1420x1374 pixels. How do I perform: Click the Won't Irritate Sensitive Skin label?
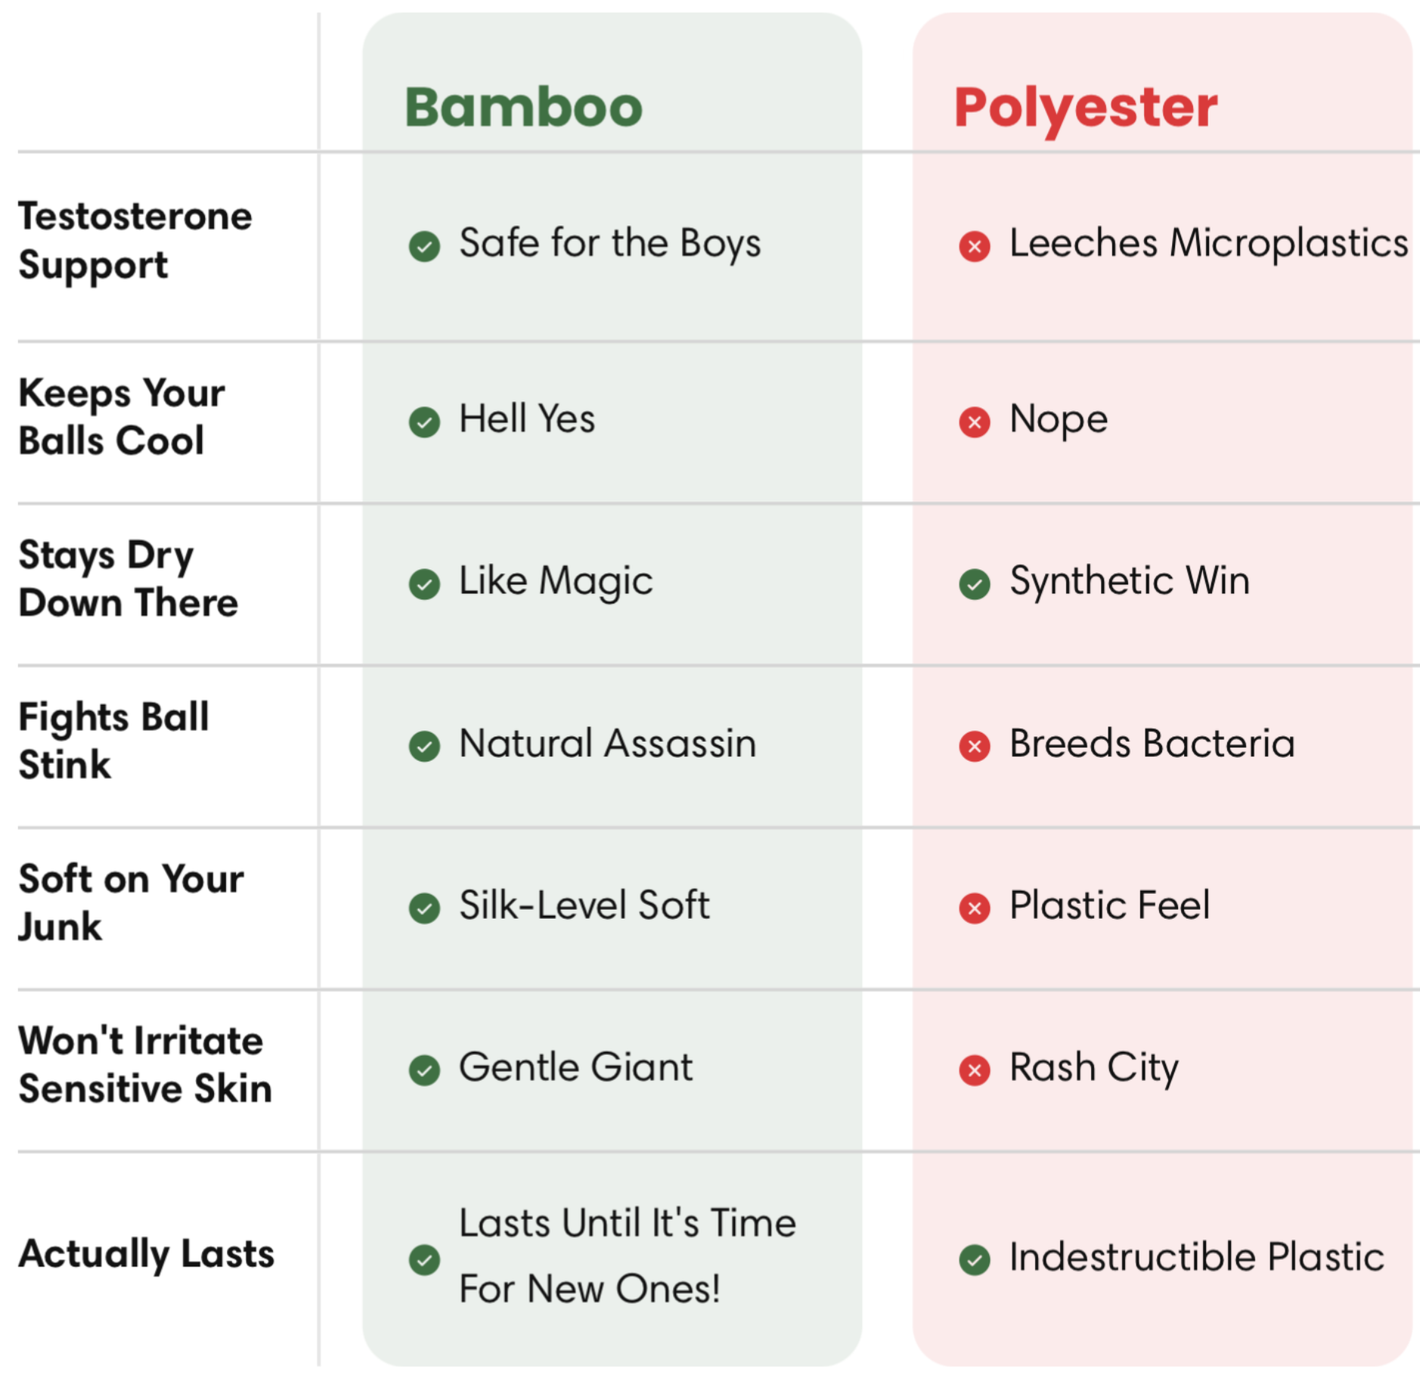click(x=145, y=1065)
